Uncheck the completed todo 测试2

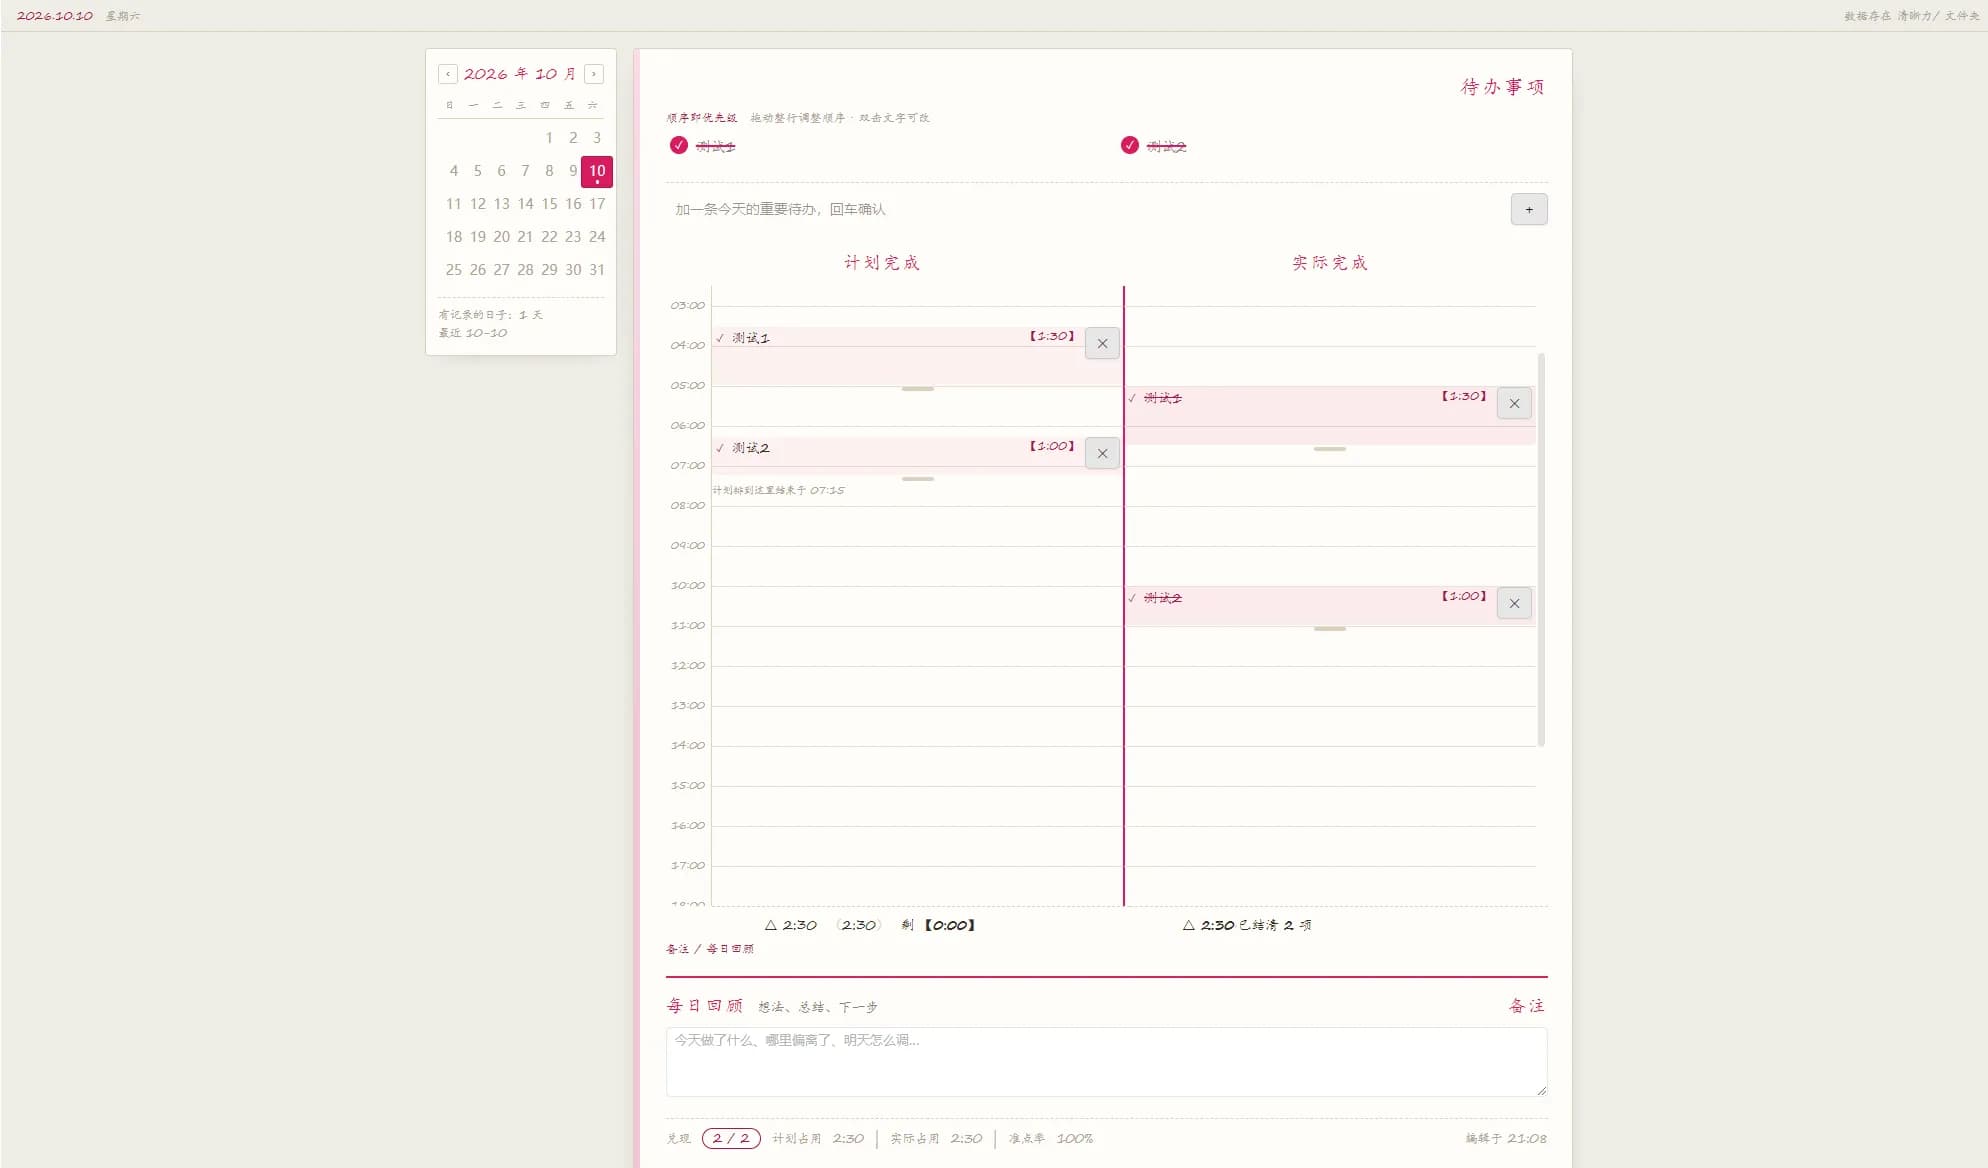[1130, 146]
